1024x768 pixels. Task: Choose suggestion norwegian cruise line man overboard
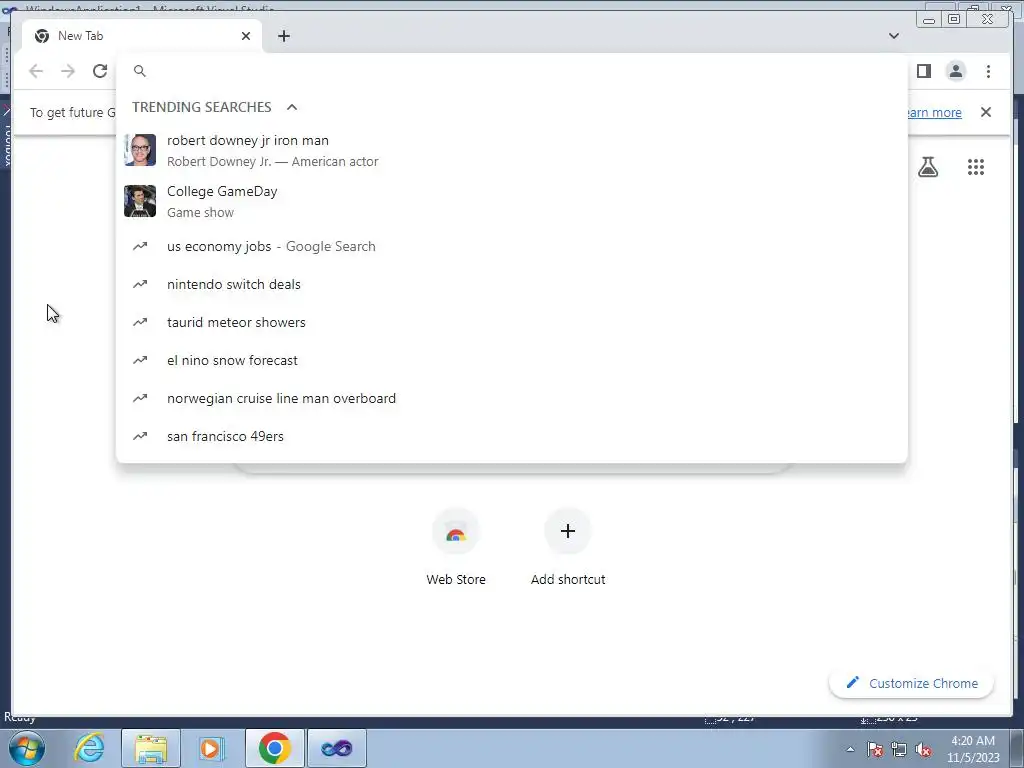click(511, 398)
